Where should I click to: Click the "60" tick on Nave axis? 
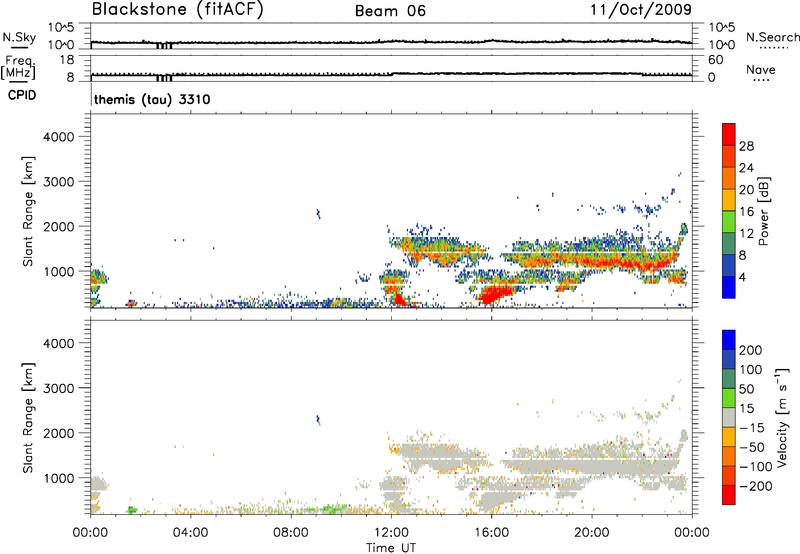point(716,60)
